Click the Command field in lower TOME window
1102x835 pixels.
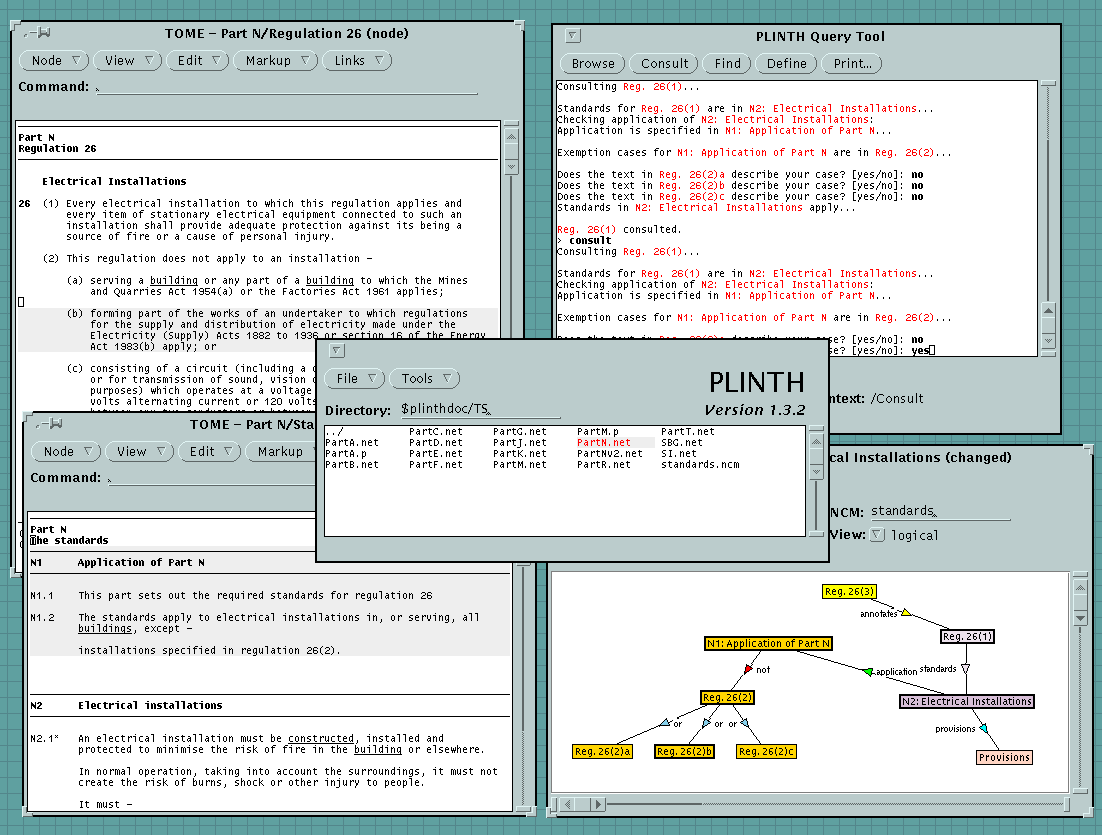(211, 478)
